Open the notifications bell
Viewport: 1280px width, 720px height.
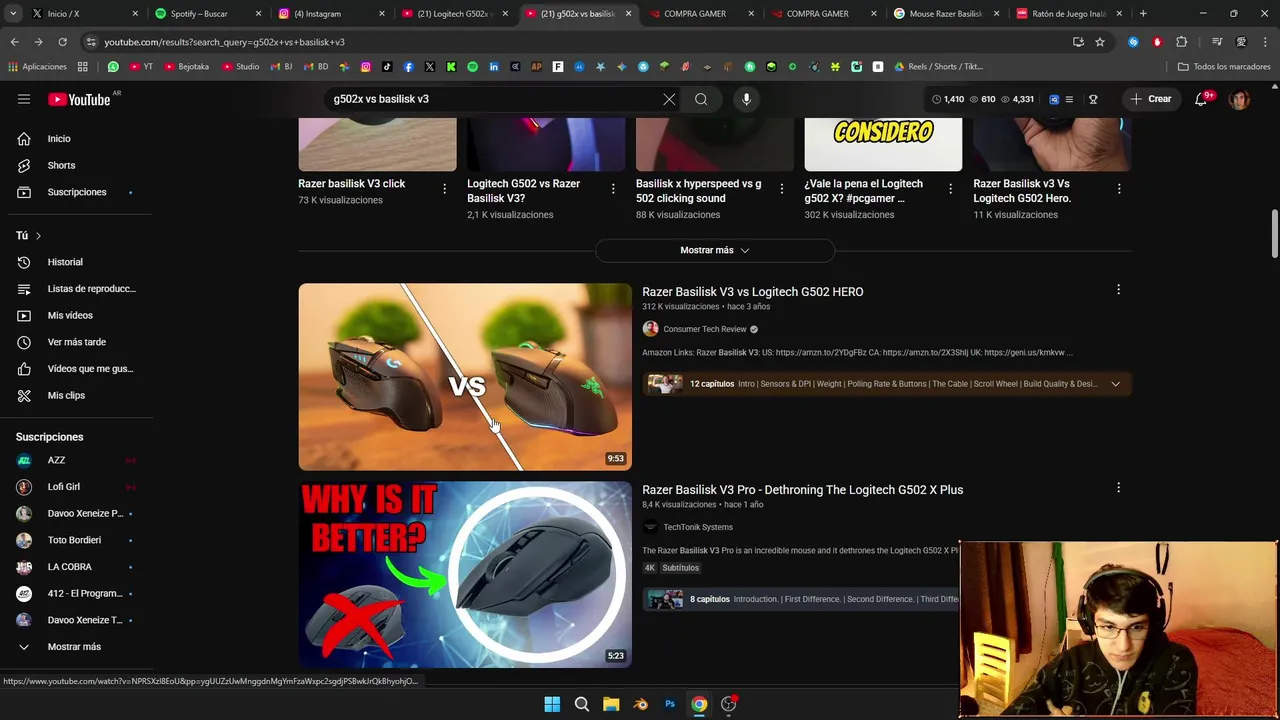(x=1201, y=99)
